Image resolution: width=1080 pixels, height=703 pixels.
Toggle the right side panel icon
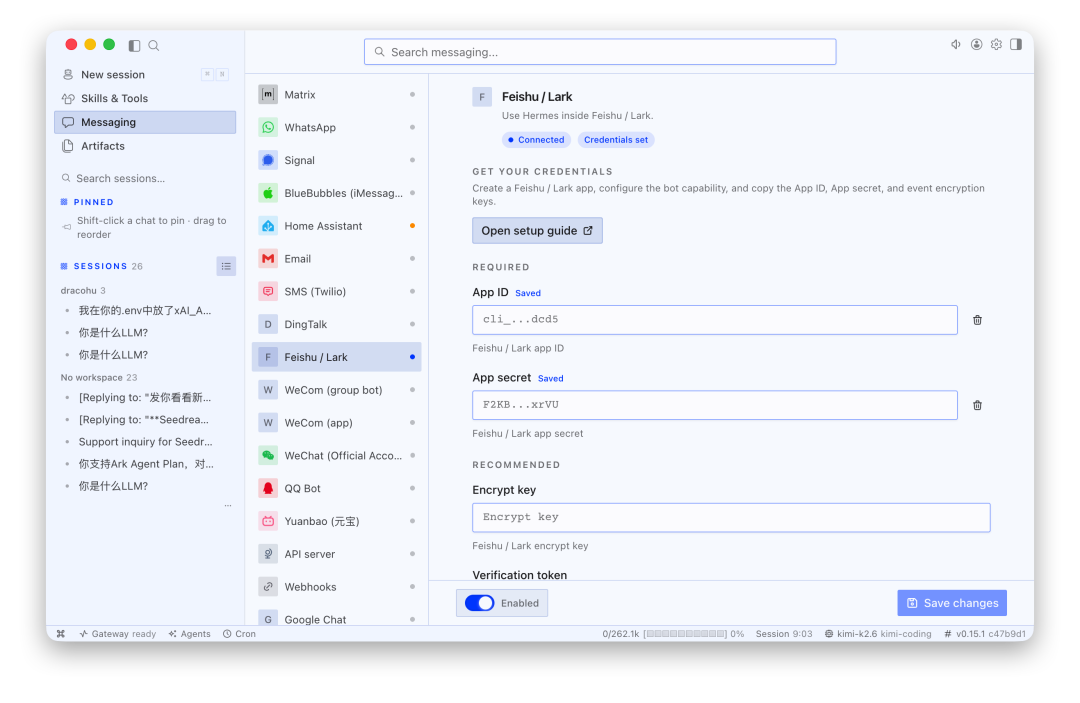click(1016, 45)
